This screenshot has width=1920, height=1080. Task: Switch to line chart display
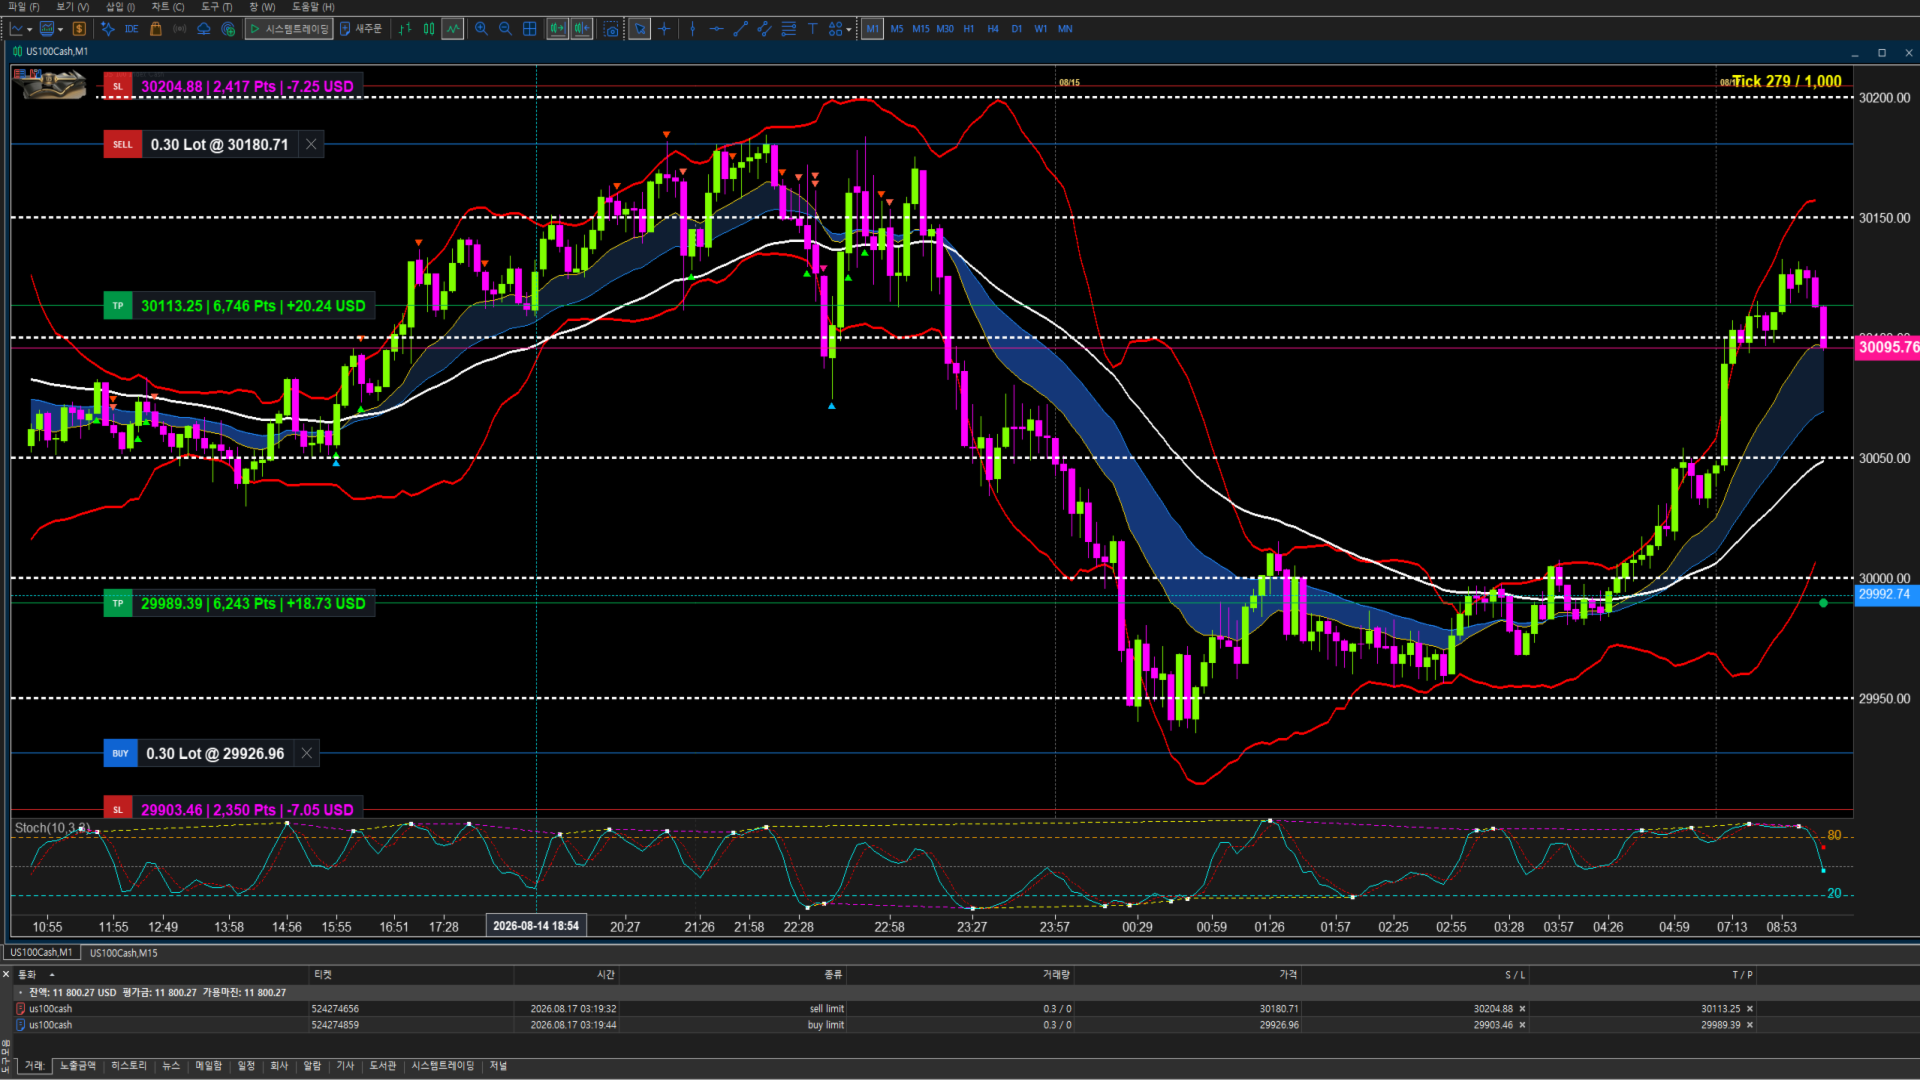tap(453, 29)
